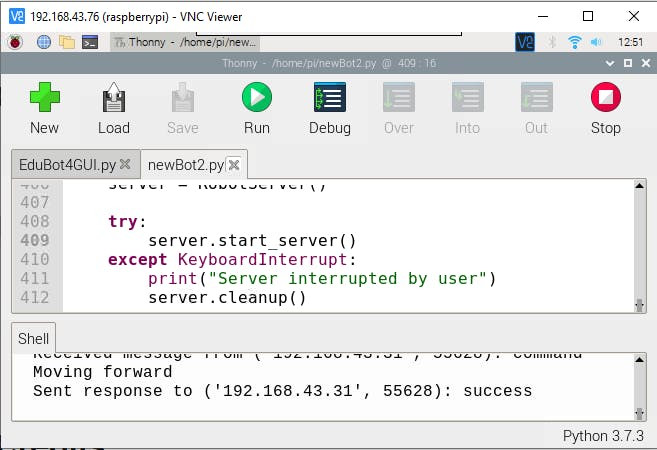Image resolution: width=657 pixels, height=450 pixels.
Task: Click the Bluetooth tray icon
Action: click(552, 42)
